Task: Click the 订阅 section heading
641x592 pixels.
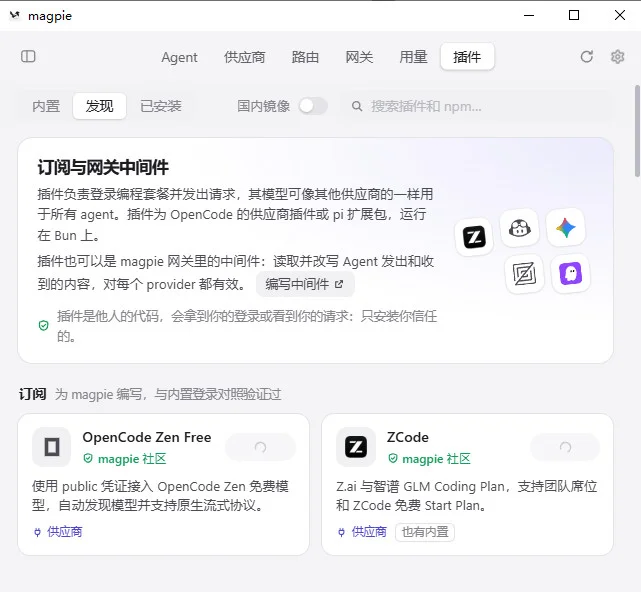Action: pos(32,395)
